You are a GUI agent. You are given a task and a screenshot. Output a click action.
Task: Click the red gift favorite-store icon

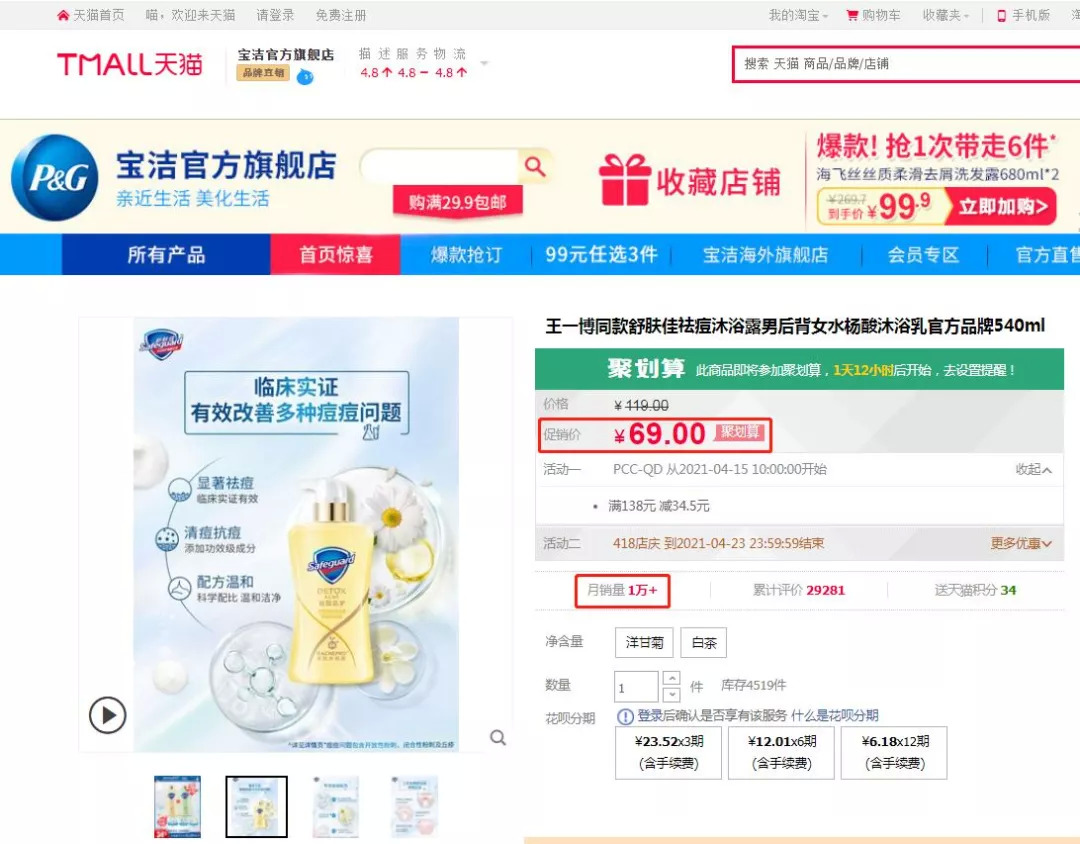(x=624, y=181)
